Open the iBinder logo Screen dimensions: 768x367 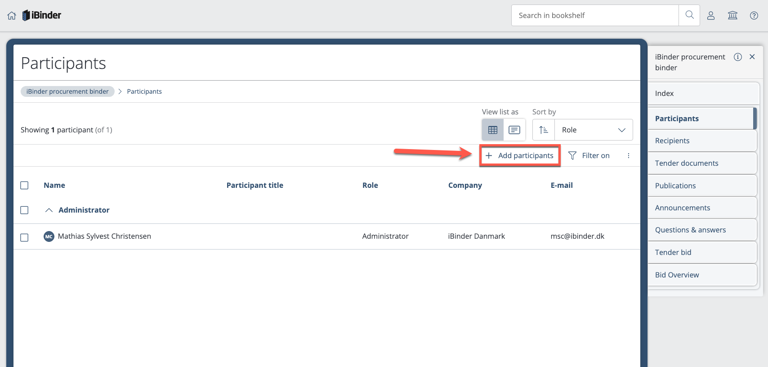[42, 15]
